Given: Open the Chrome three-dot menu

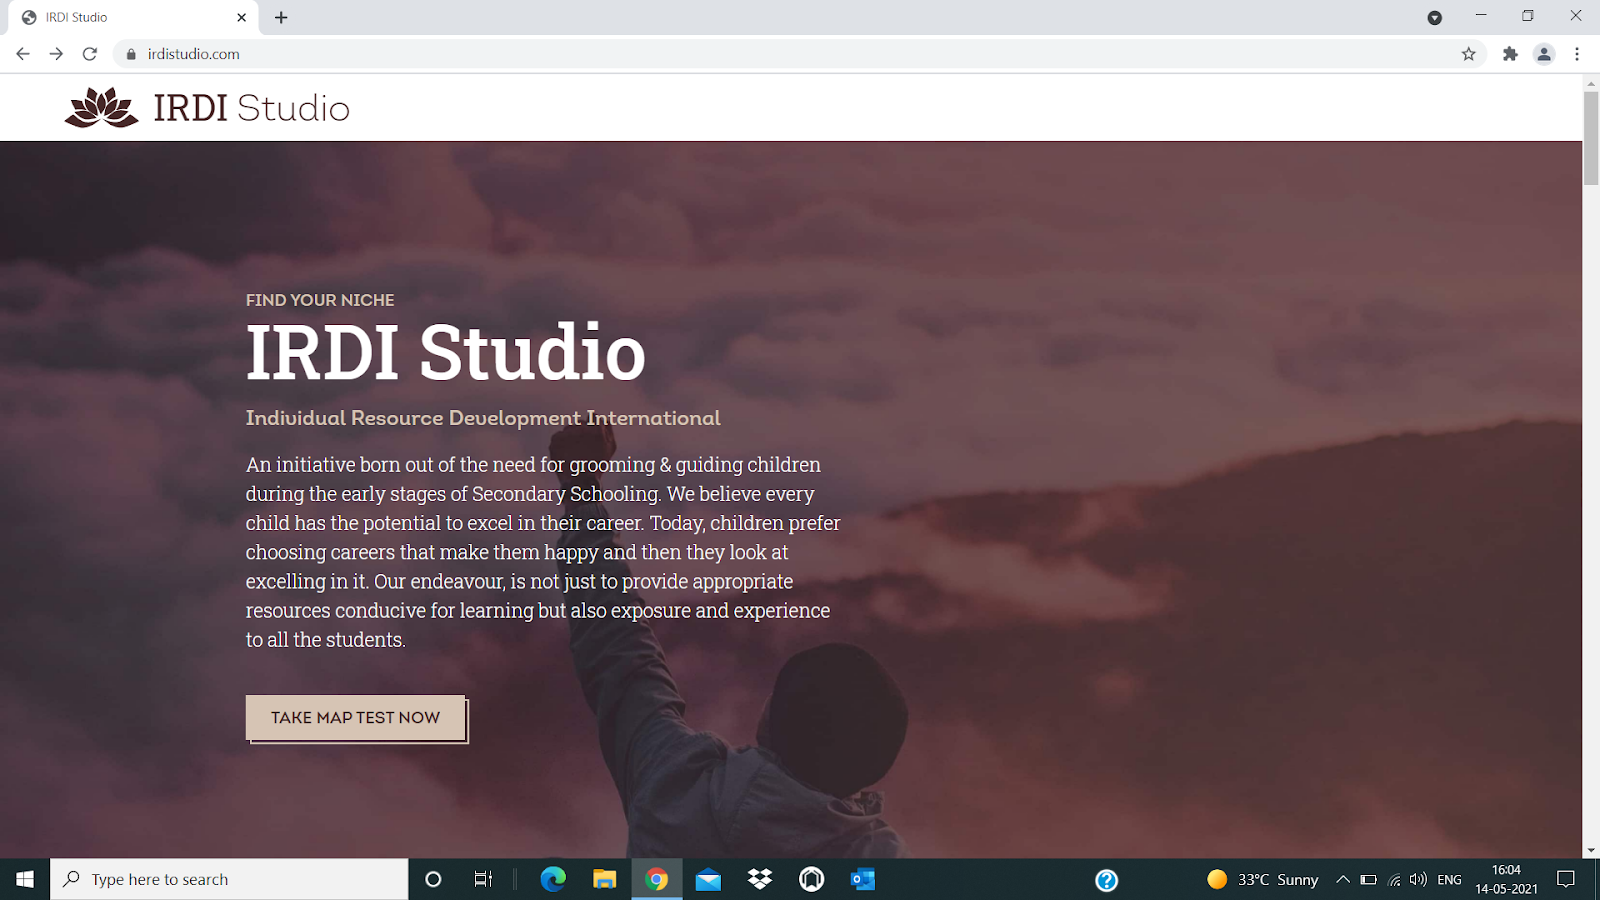Looking at the screenshot, I should pyautogui.click(x=1577, y=54).
